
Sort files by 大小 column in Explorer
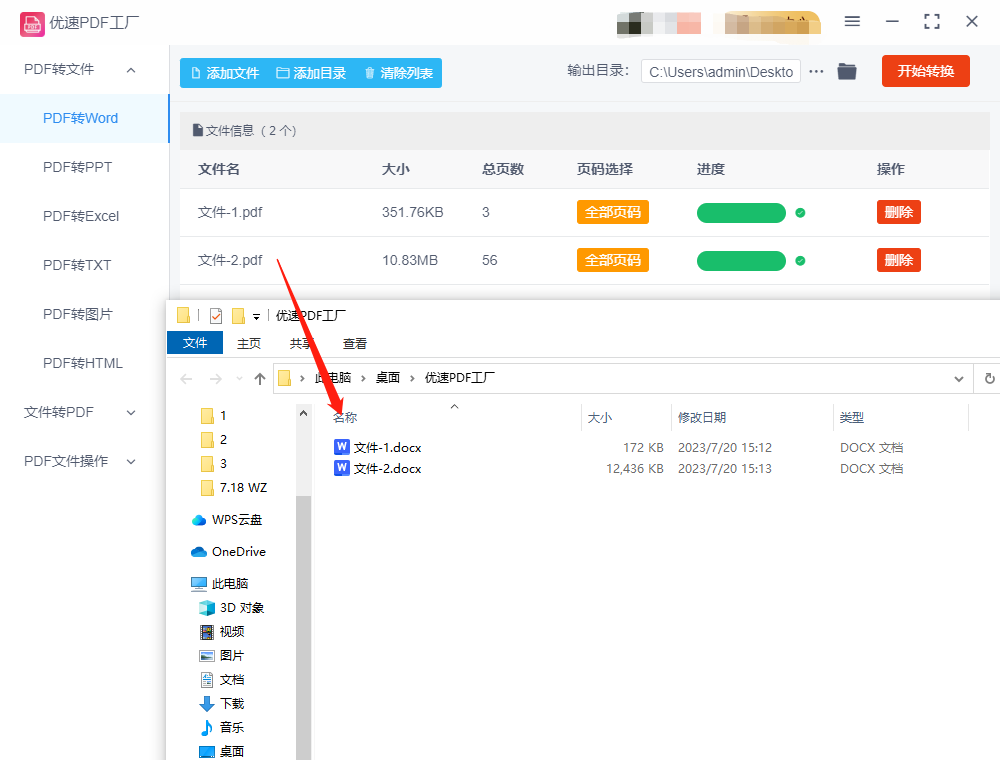tap(599, 418)
